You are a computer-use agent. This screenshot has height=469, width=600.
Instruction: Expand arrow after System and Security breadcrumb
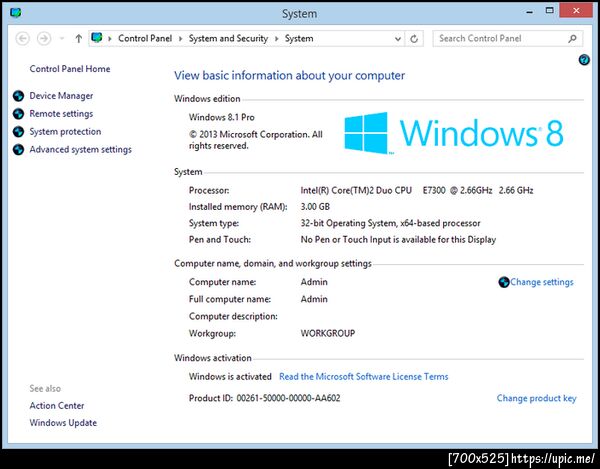tap(276, 39)
